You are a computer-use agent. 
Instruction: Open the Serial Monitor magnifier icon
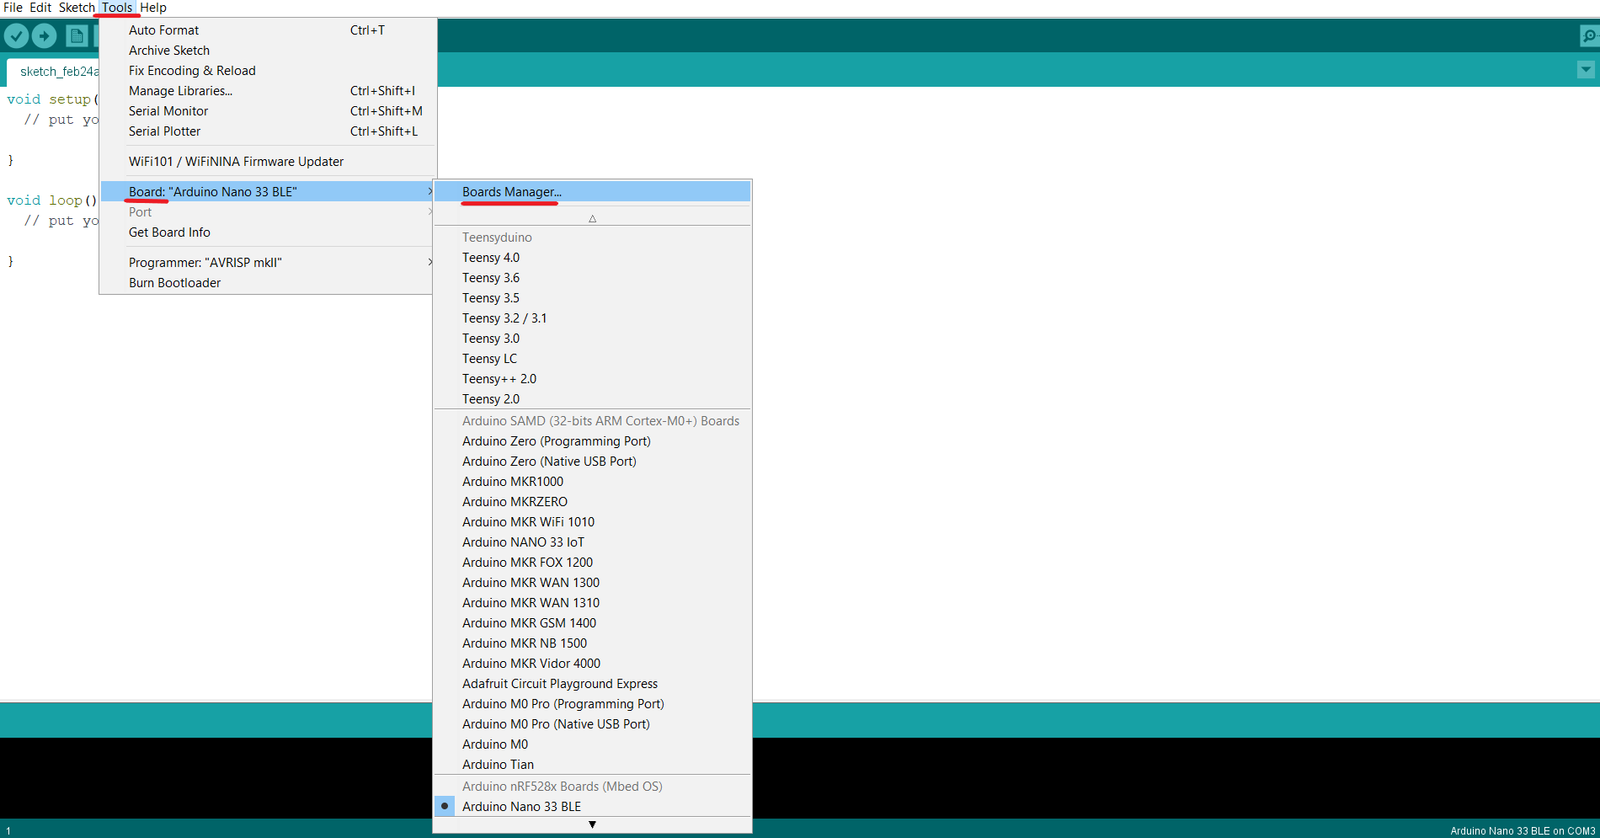(x=1588, y=36)
